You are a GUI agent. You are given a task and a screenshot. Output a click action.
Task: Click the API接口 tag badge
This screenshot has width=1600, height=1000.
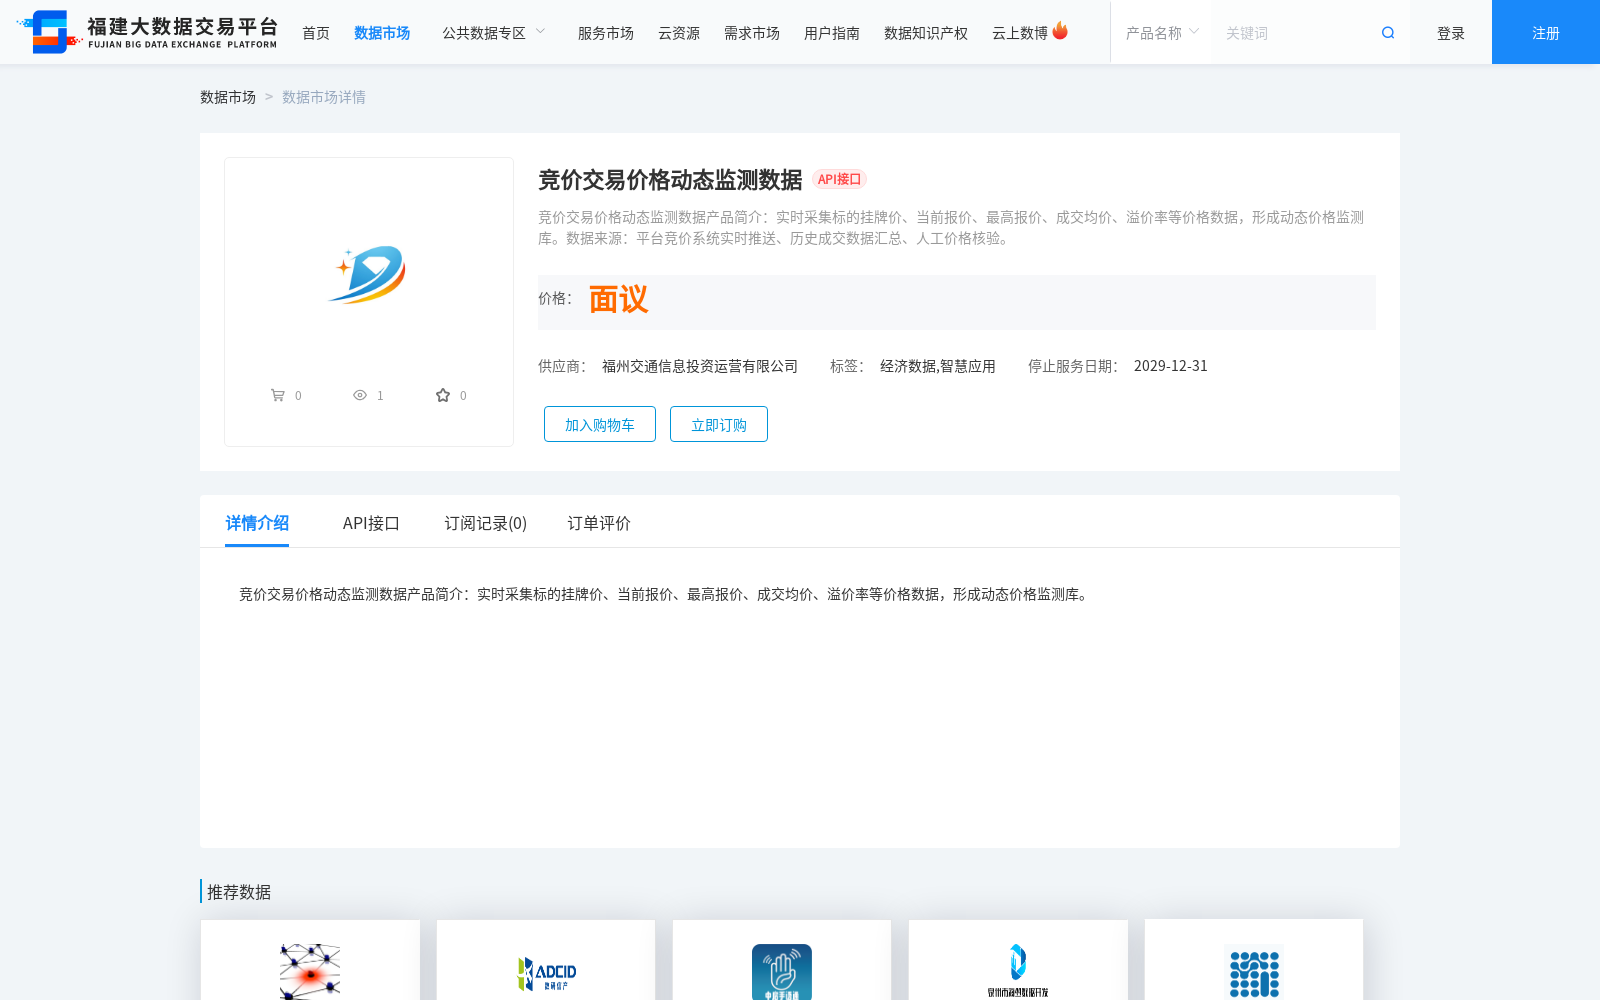click(x=839, y=179)
